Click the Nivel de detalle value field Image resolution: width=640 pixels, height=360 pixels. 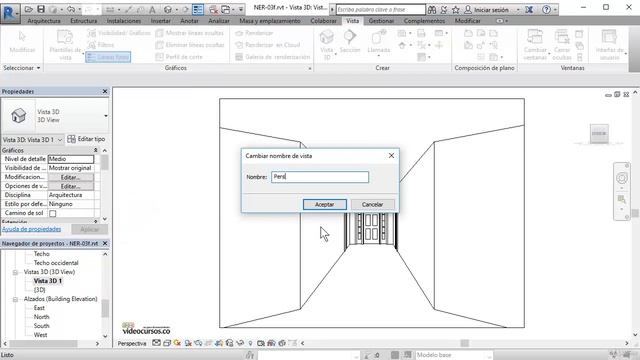pos(71,159)
